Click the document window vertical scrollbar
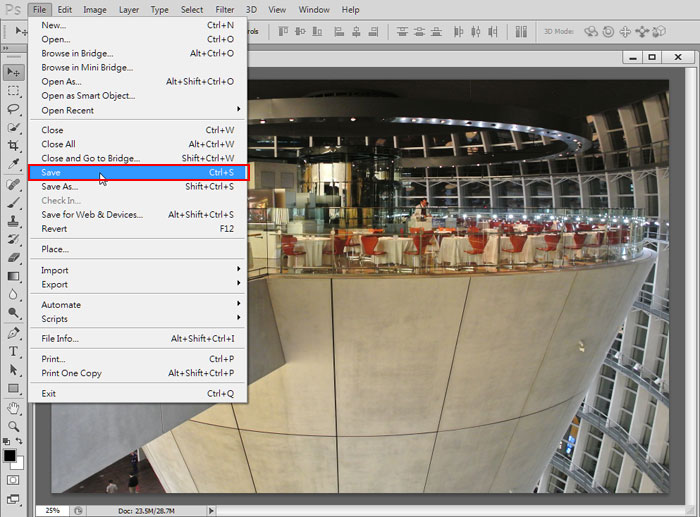This screenshot has width=700, height=517. pos(691,286)
